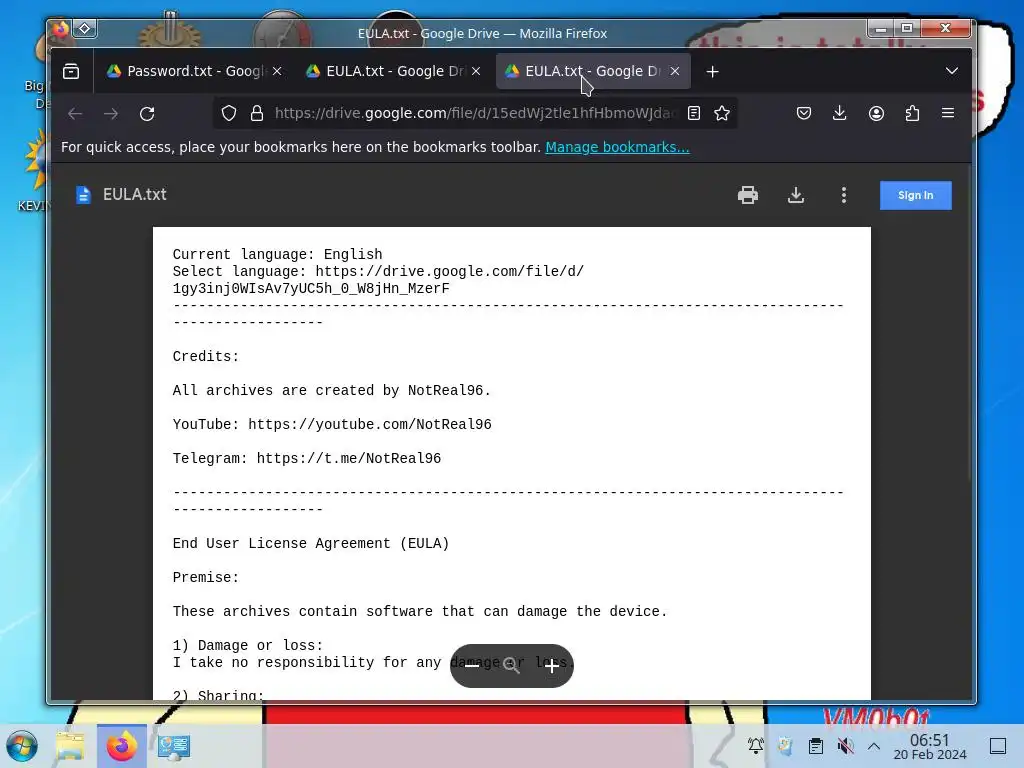
Task: Close the middle EULA.txt tab
Action: (476, 71)
